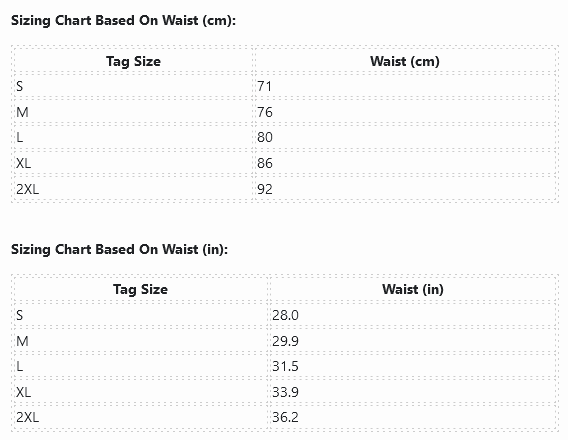Click the 'Sizing Chart Based On Waist (cm)' heading
568x440 pixels.
click(x=123, y=21)
